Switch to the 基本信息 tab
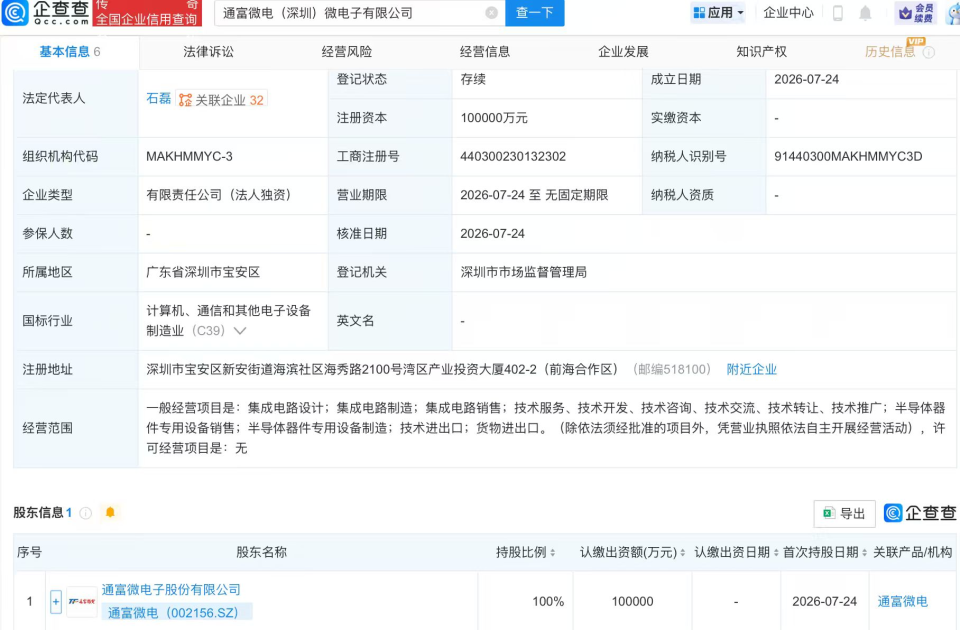The height and width of the screenshot is (630, 960). [x=69, y=52]
